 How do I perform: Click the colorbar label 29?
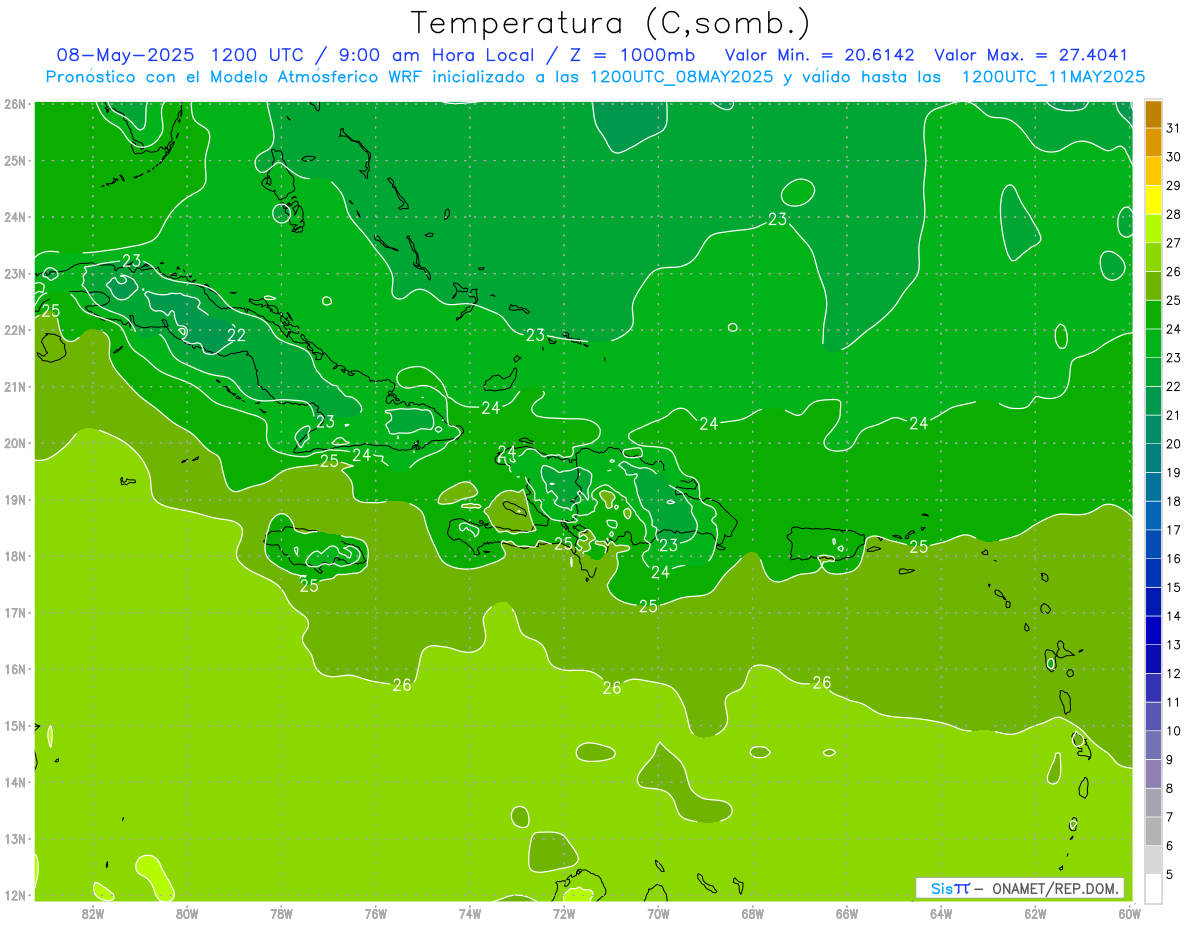point(1173,186)
